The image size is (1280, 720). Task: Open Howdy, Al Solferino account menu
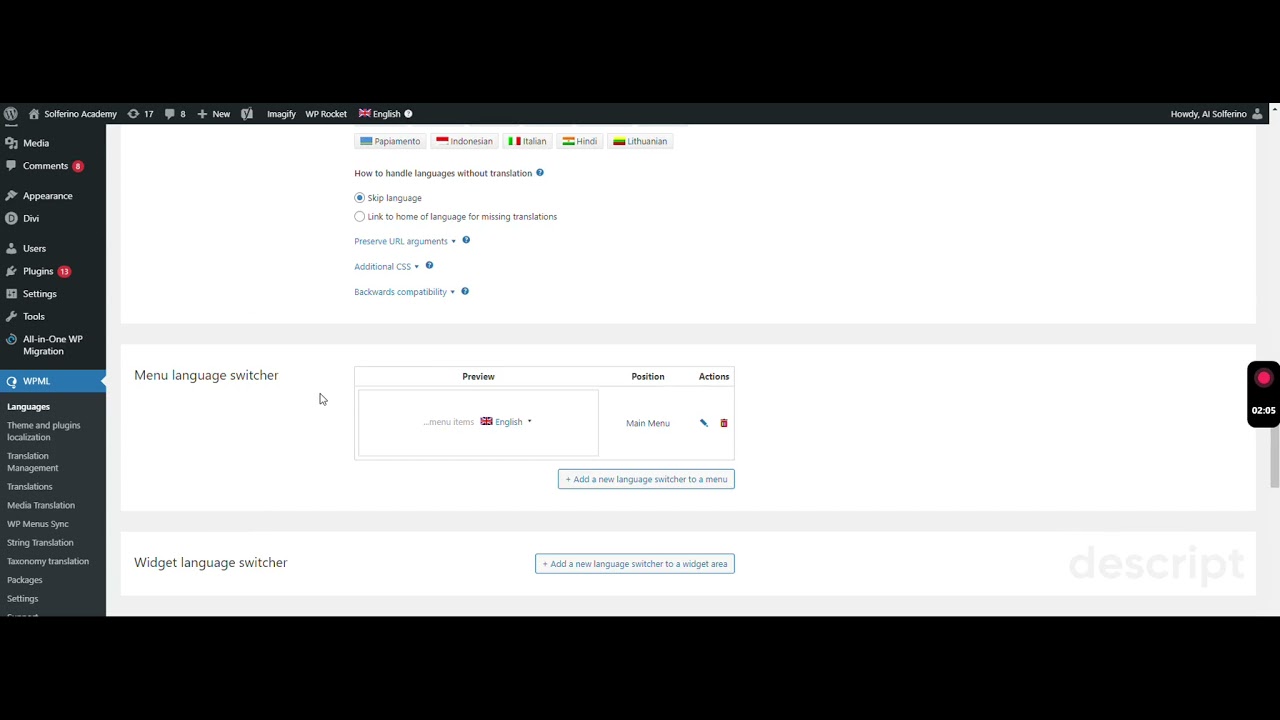tap(1217, 114)
